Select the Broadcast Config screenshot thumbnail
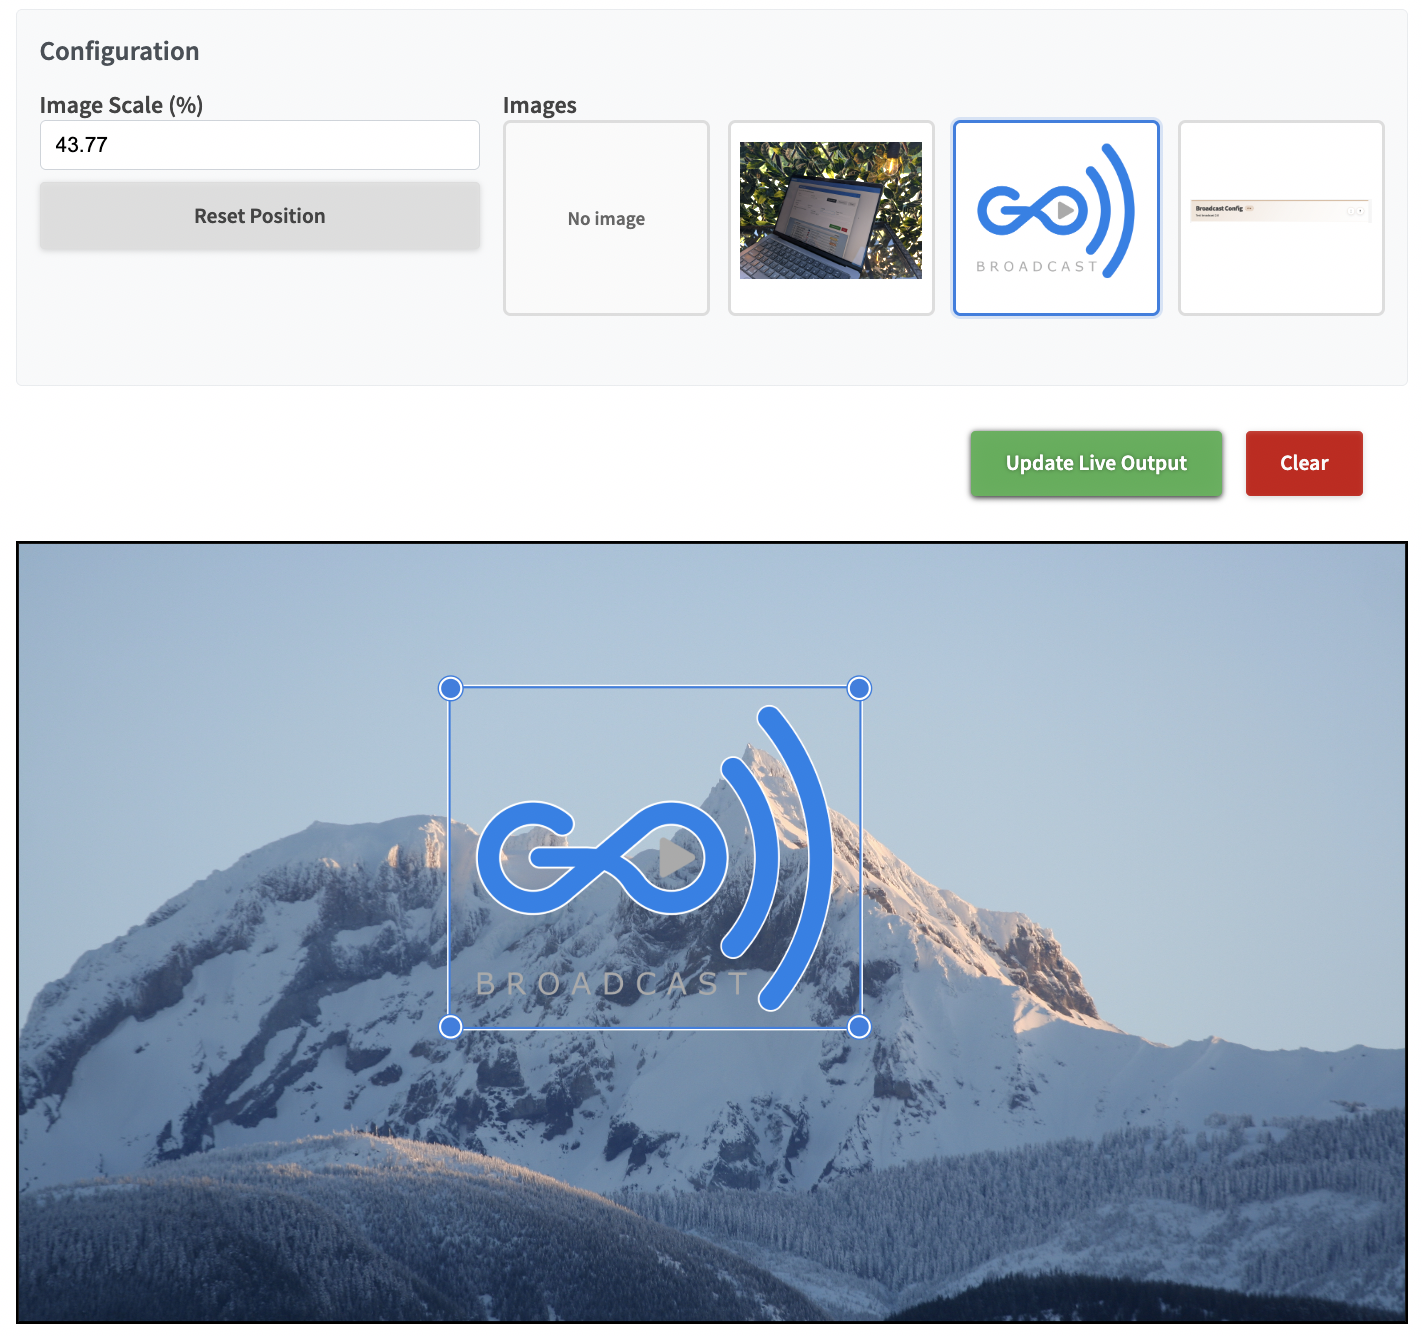1422x1336 pixels. (1281, 218)
